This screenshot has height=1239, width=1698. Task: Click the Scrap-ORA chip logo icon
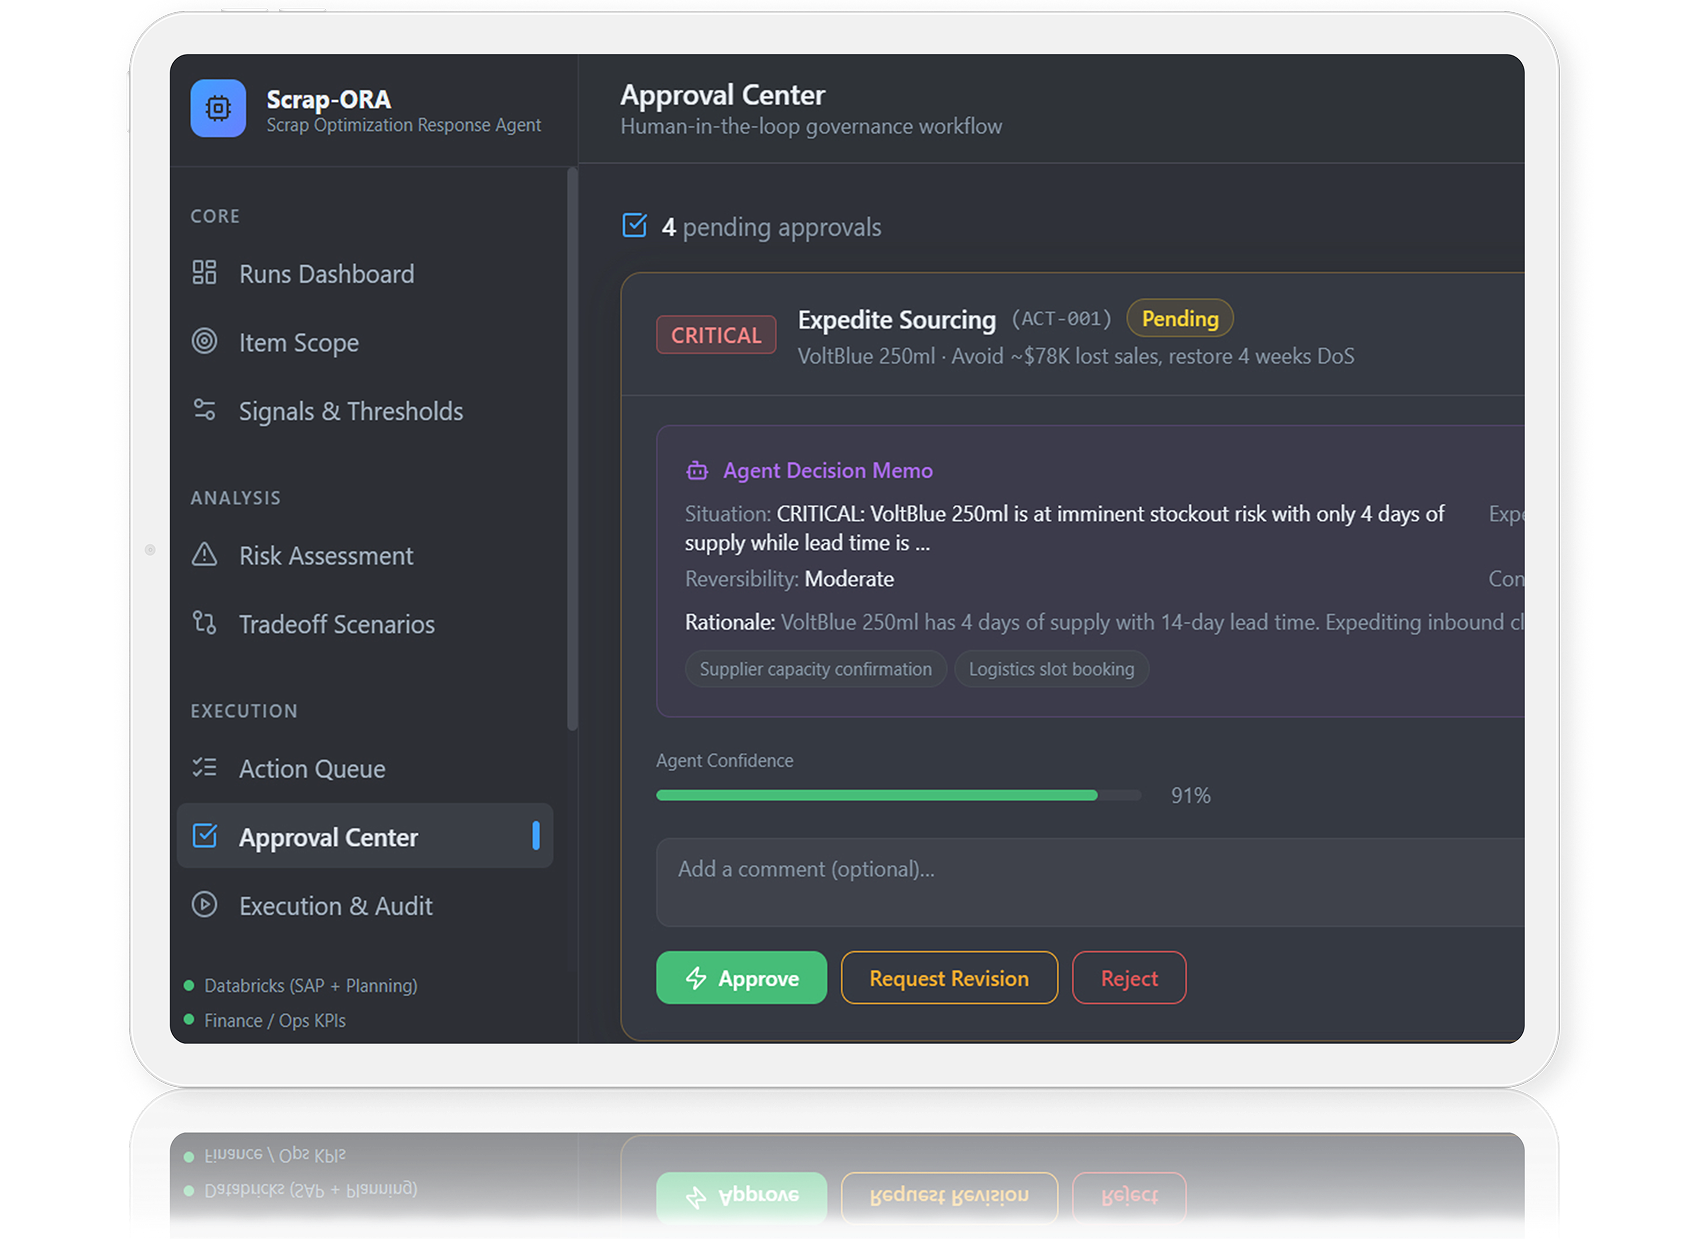[218, 108]
